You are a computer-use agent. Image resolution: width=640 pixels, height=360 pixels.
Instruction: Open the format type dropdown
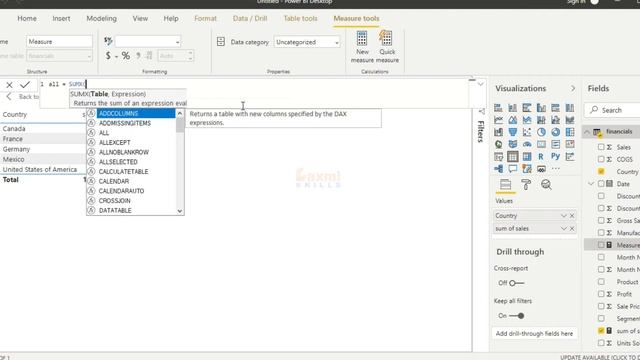[148, 42]
